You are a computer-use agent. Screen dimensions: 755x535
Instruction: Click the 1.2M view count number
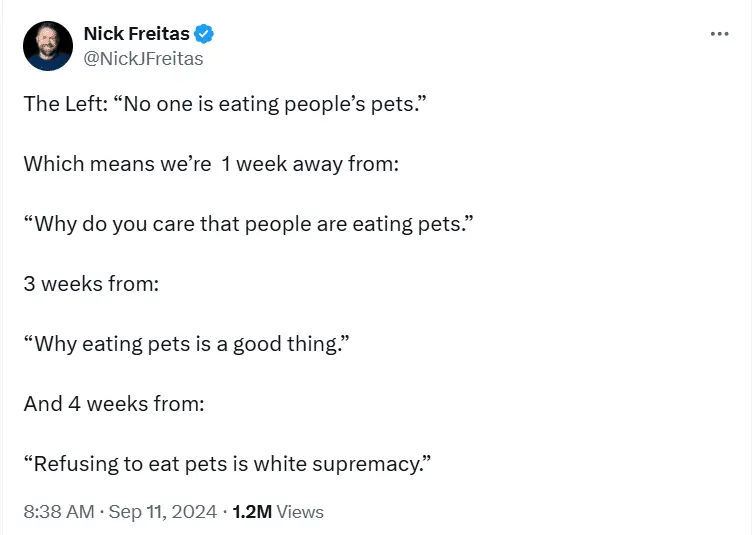pyautogui.click(x=252, y=512)
